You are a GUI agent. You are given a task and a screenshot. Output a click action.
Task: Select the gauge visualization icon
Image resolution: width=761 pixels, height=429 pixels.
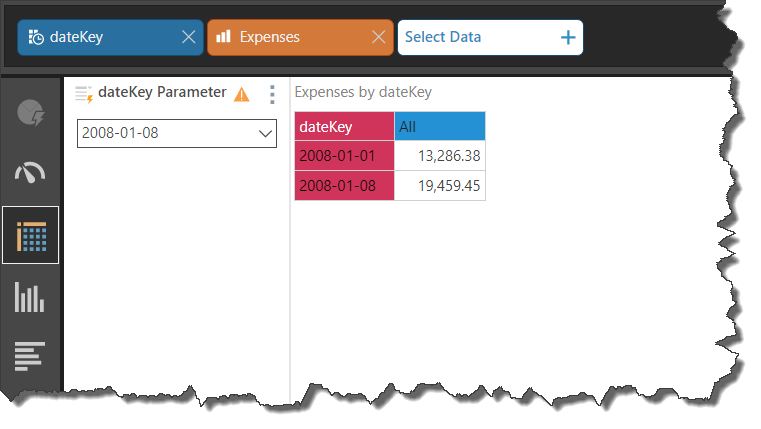point(31,173)
